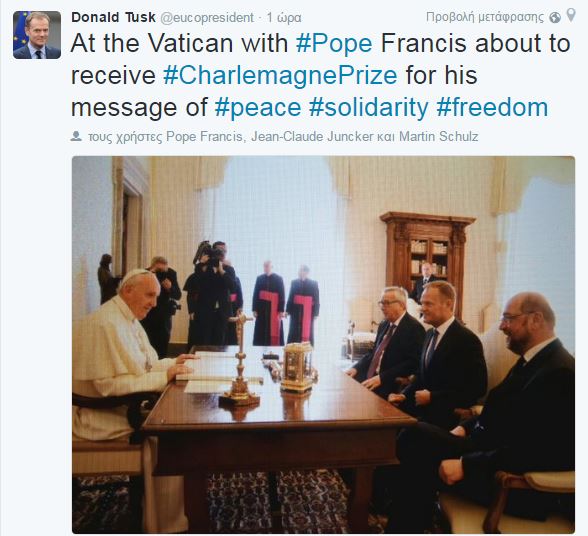Open tagged user Jean-Claude Juncker
Viewport: 588px width, 536px height.
311,137
